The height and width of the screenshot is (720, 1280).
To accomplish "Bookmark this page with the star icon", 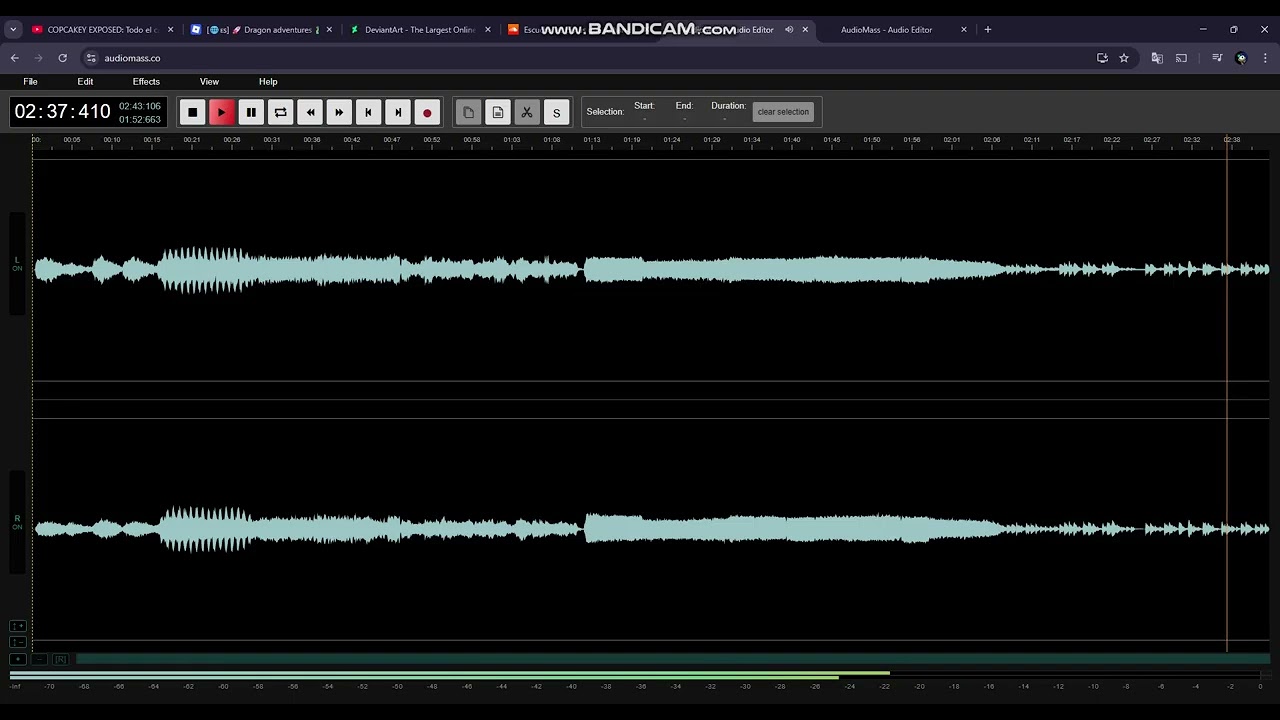I will [1124, 58].
